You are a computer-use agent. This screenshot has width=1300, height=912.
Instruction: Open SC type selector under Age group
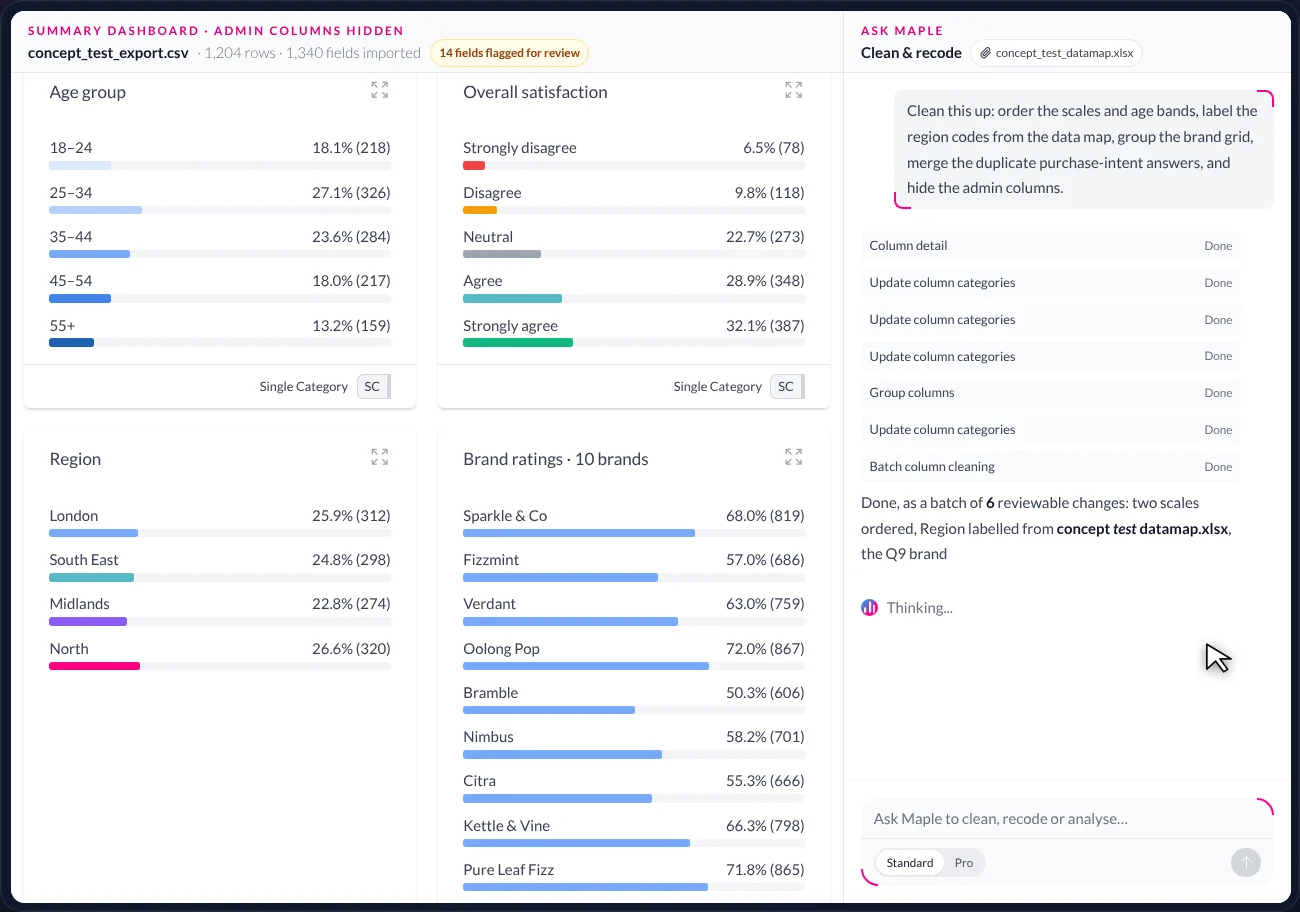(373, 386)
